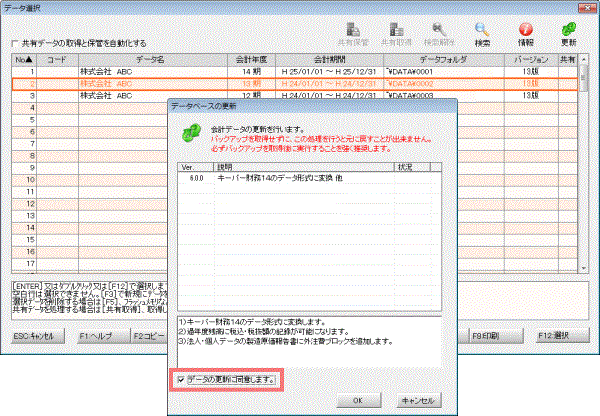Click the データ名 column header
Image resolution: width=600 pixels, height=416 pixels.
coord(153,60)
